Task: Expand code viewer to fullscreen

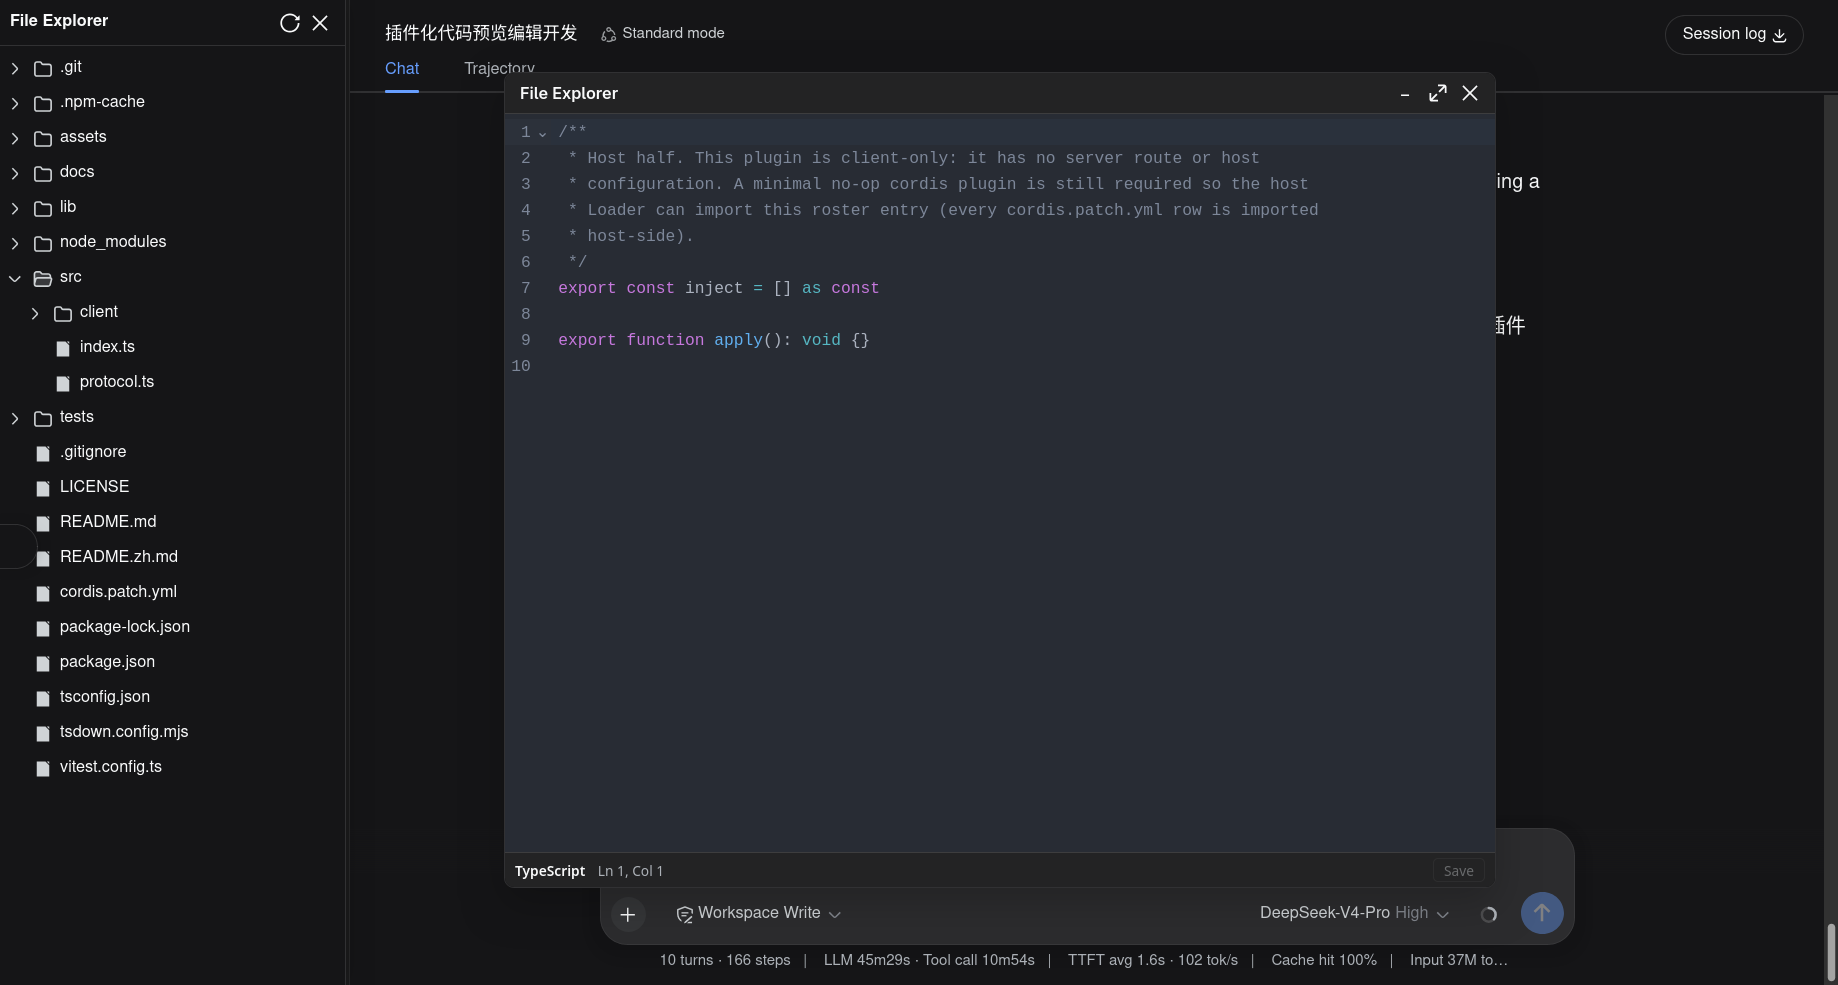Action: coord(1438,93)
